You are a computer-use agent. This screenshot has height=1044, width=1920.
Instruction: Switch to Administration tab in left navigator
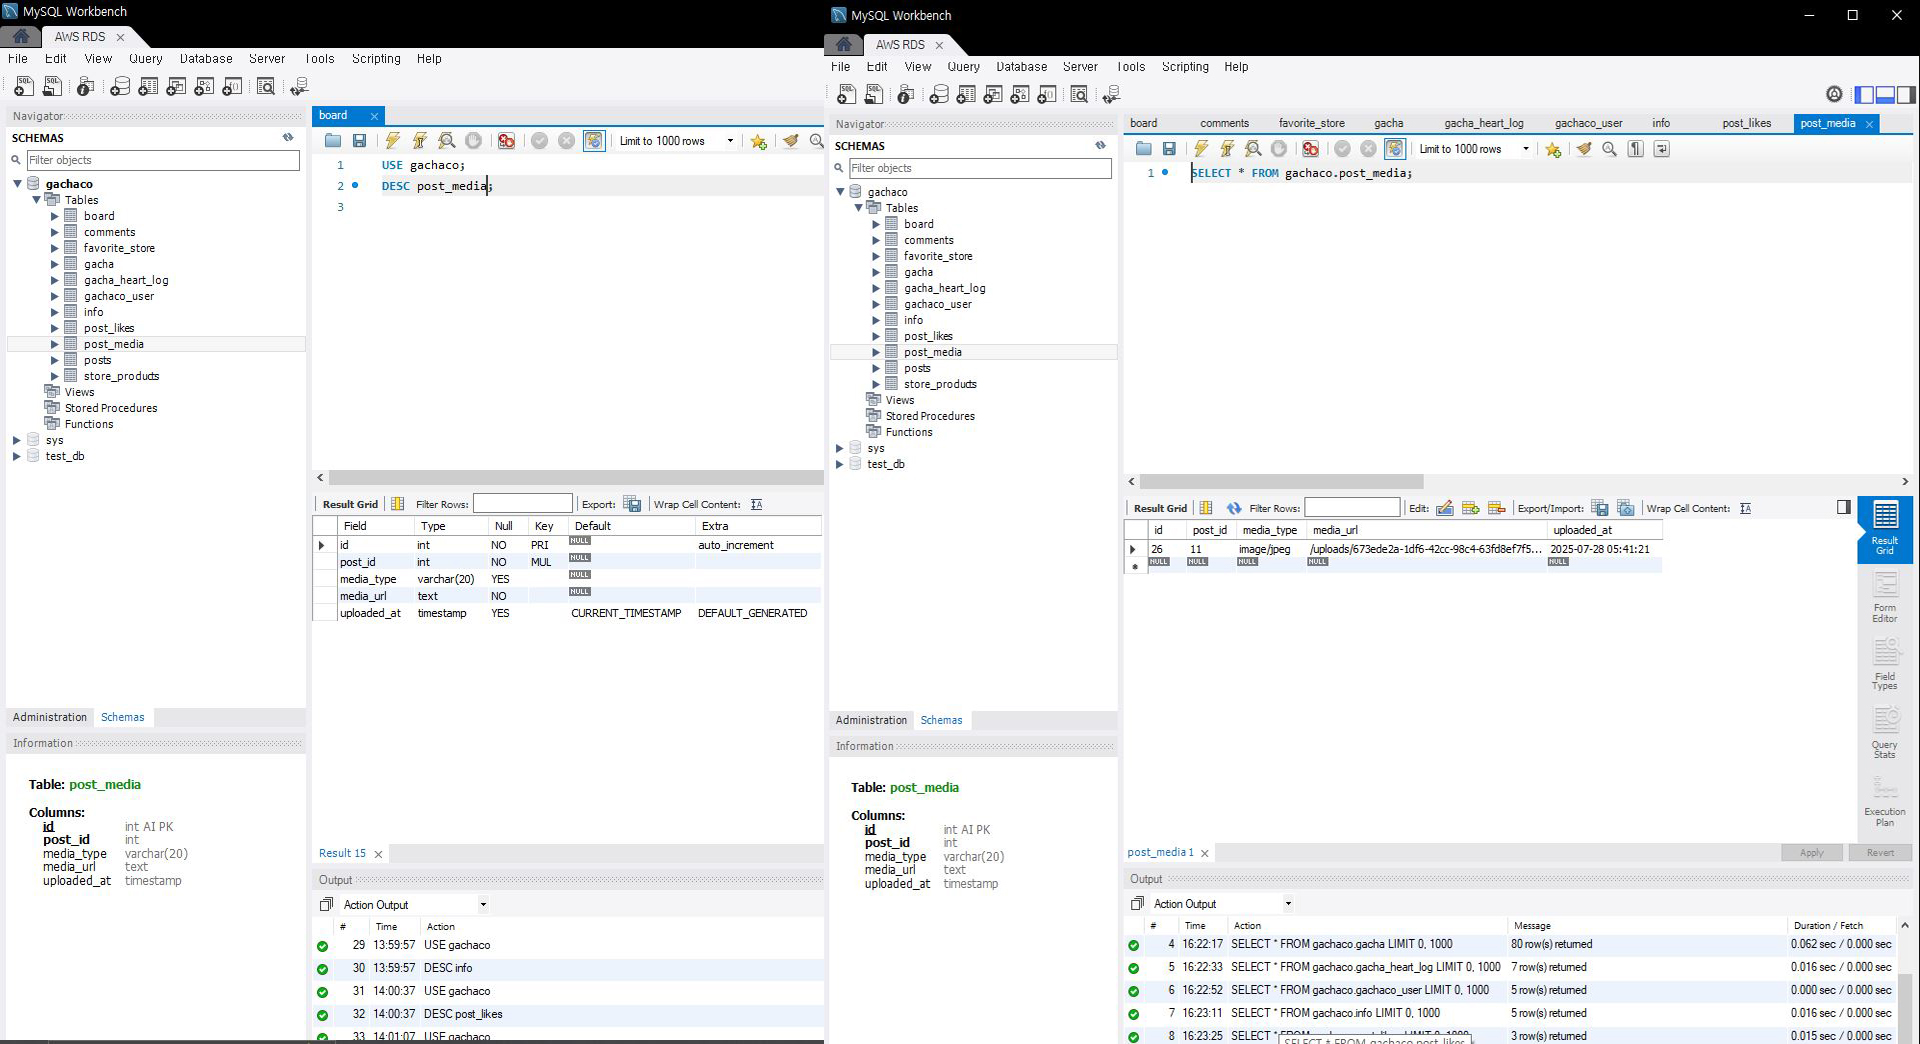[x=50, y=717]
